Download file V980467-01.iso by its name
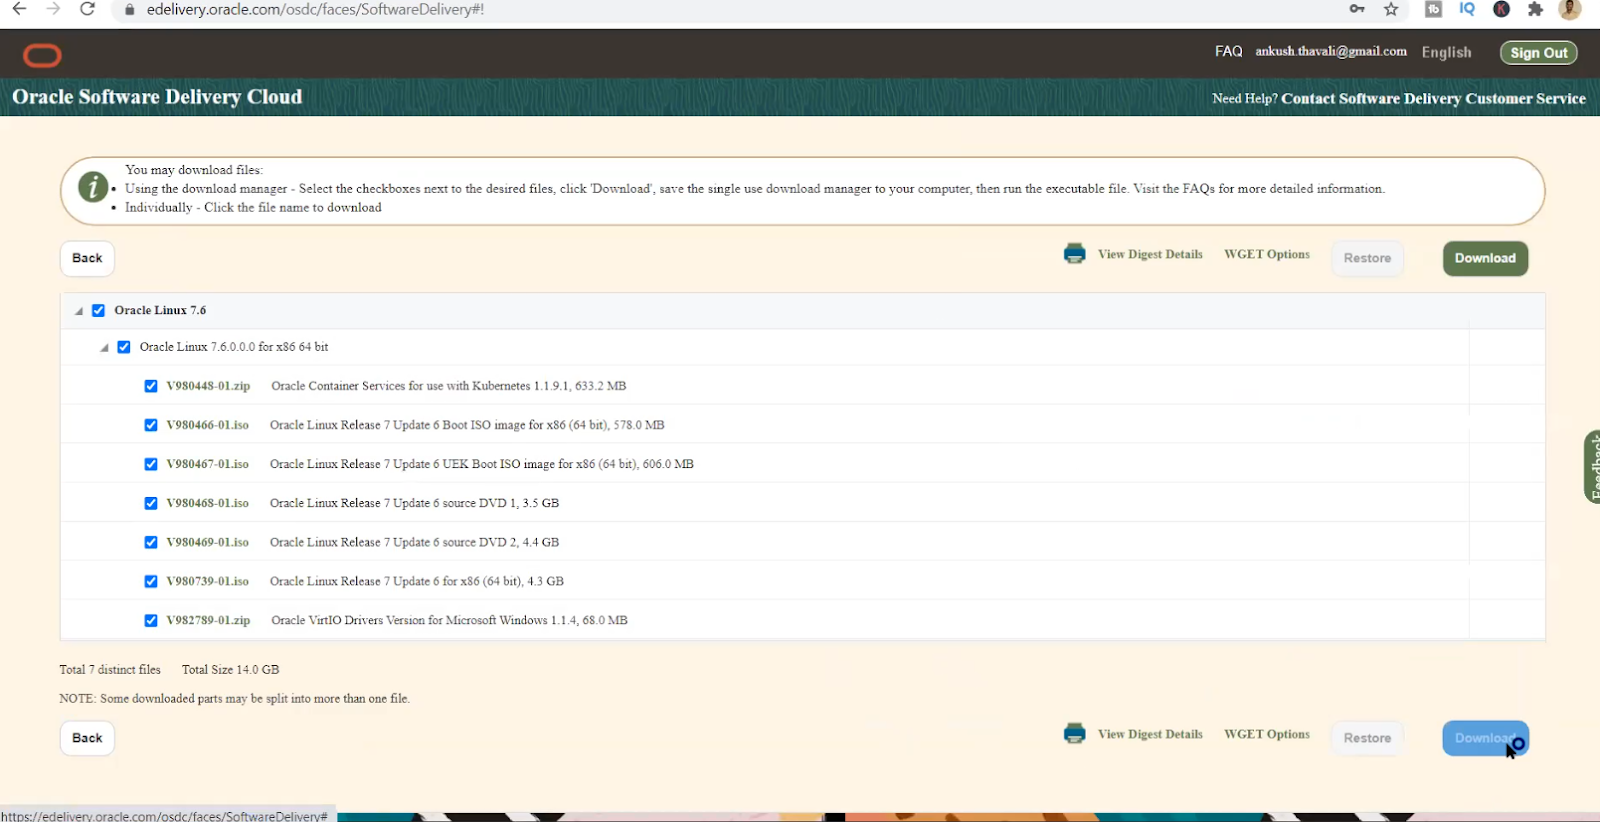This screenshot has height=822, width=1600. [x=207, y=464]
